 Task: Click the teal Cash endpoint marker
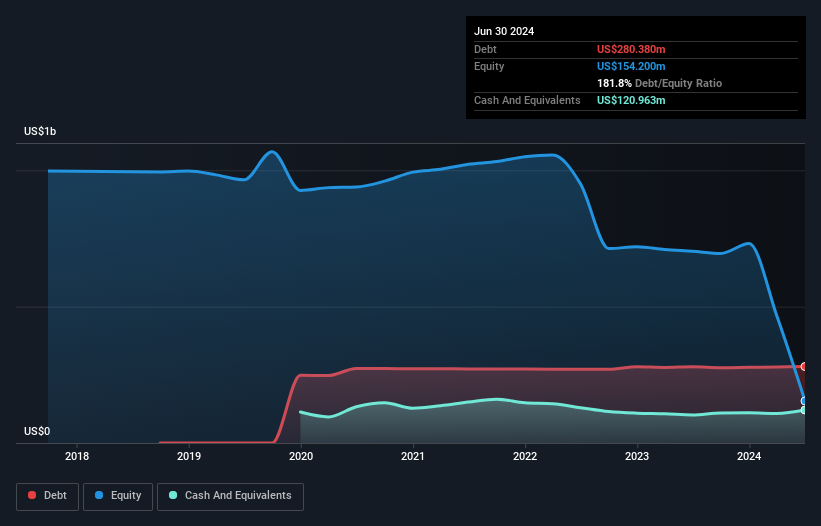point(804,410)
